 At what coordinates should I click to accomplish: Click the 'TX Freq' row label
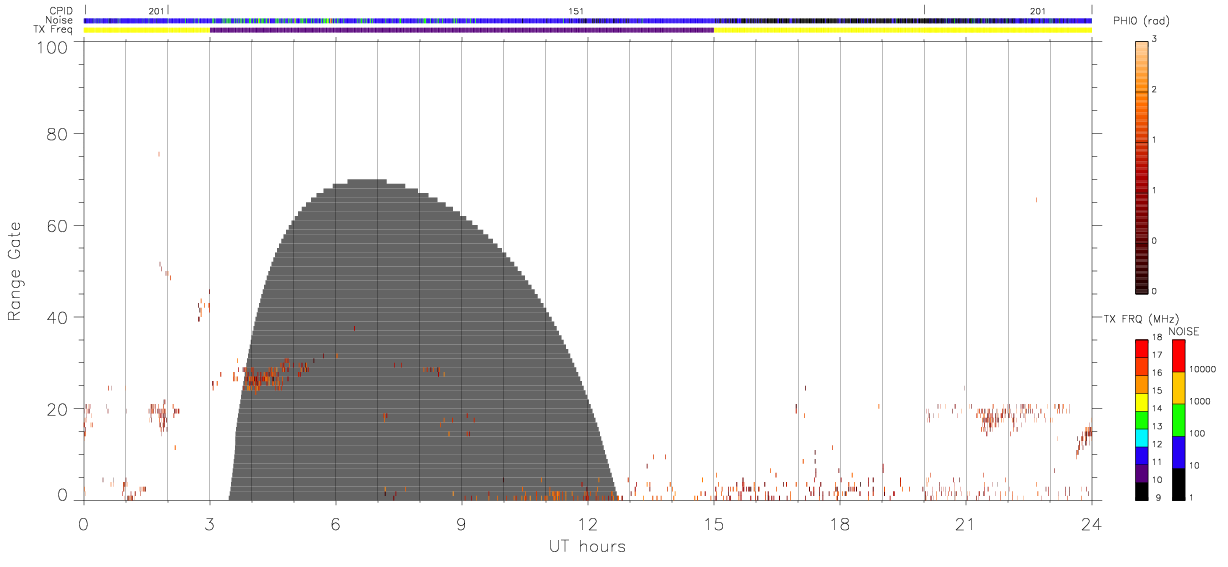(55, 30)
